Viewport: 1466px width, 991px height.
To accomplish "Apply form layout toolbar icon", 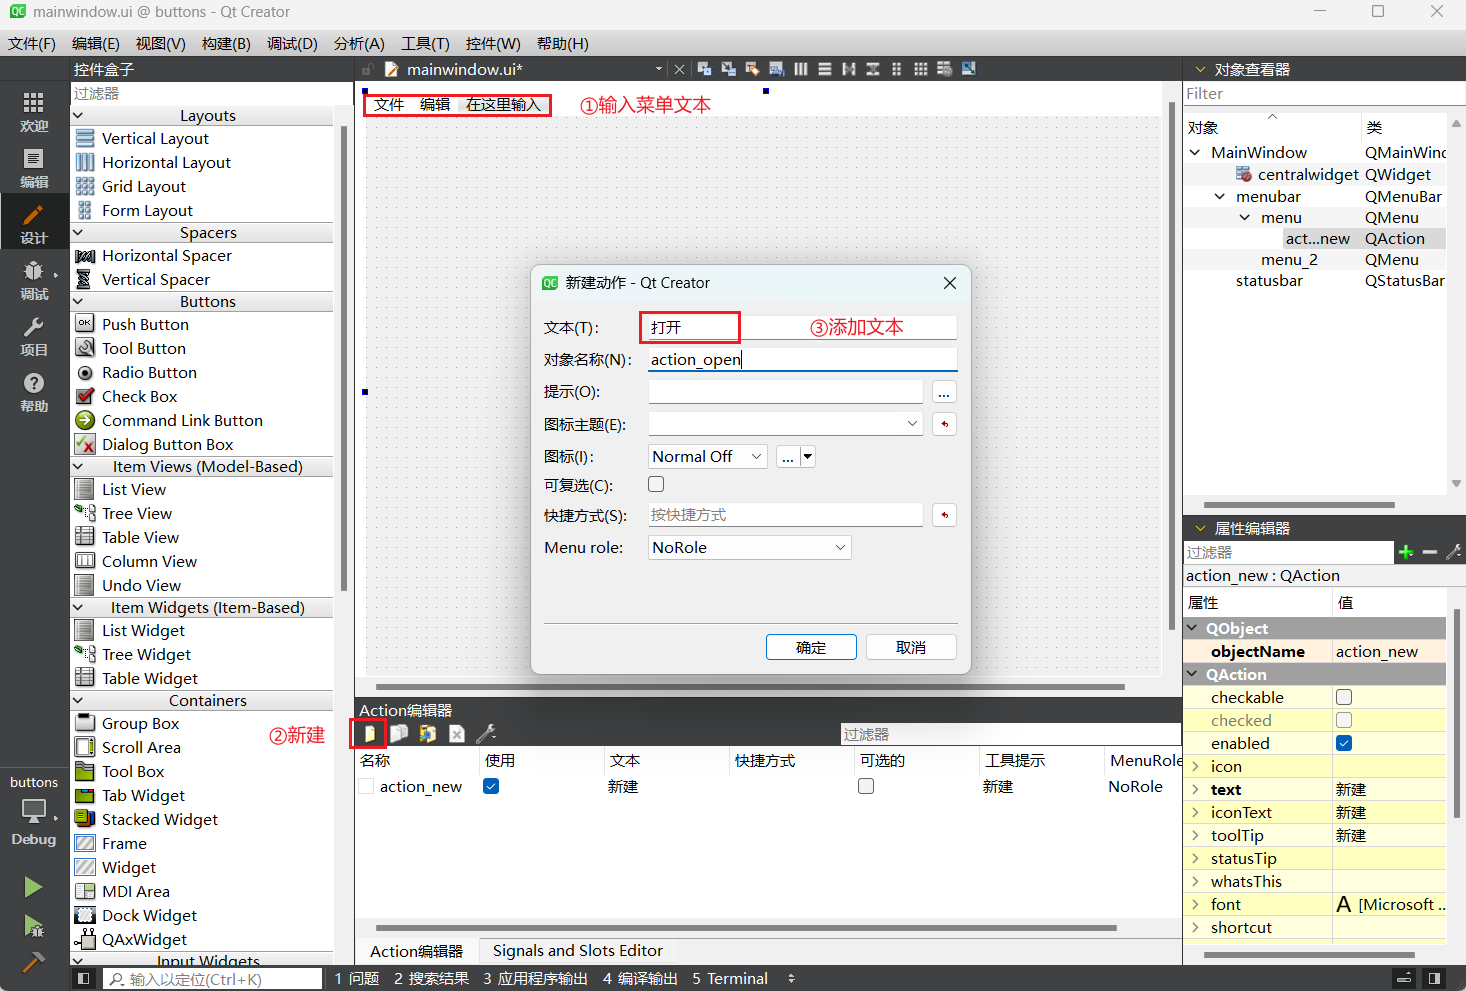I will click(x=897, y=69).
